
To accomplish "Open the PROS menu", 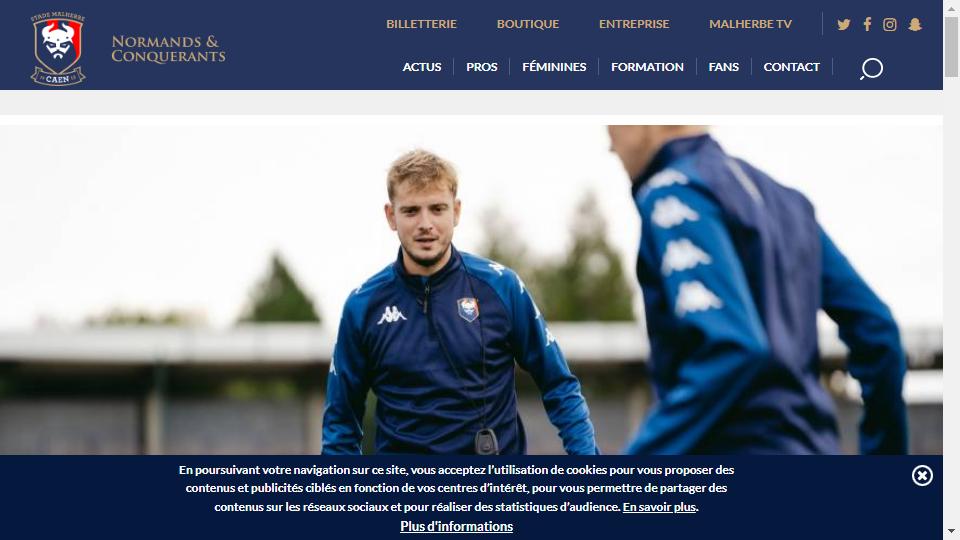I will point(482,67).
